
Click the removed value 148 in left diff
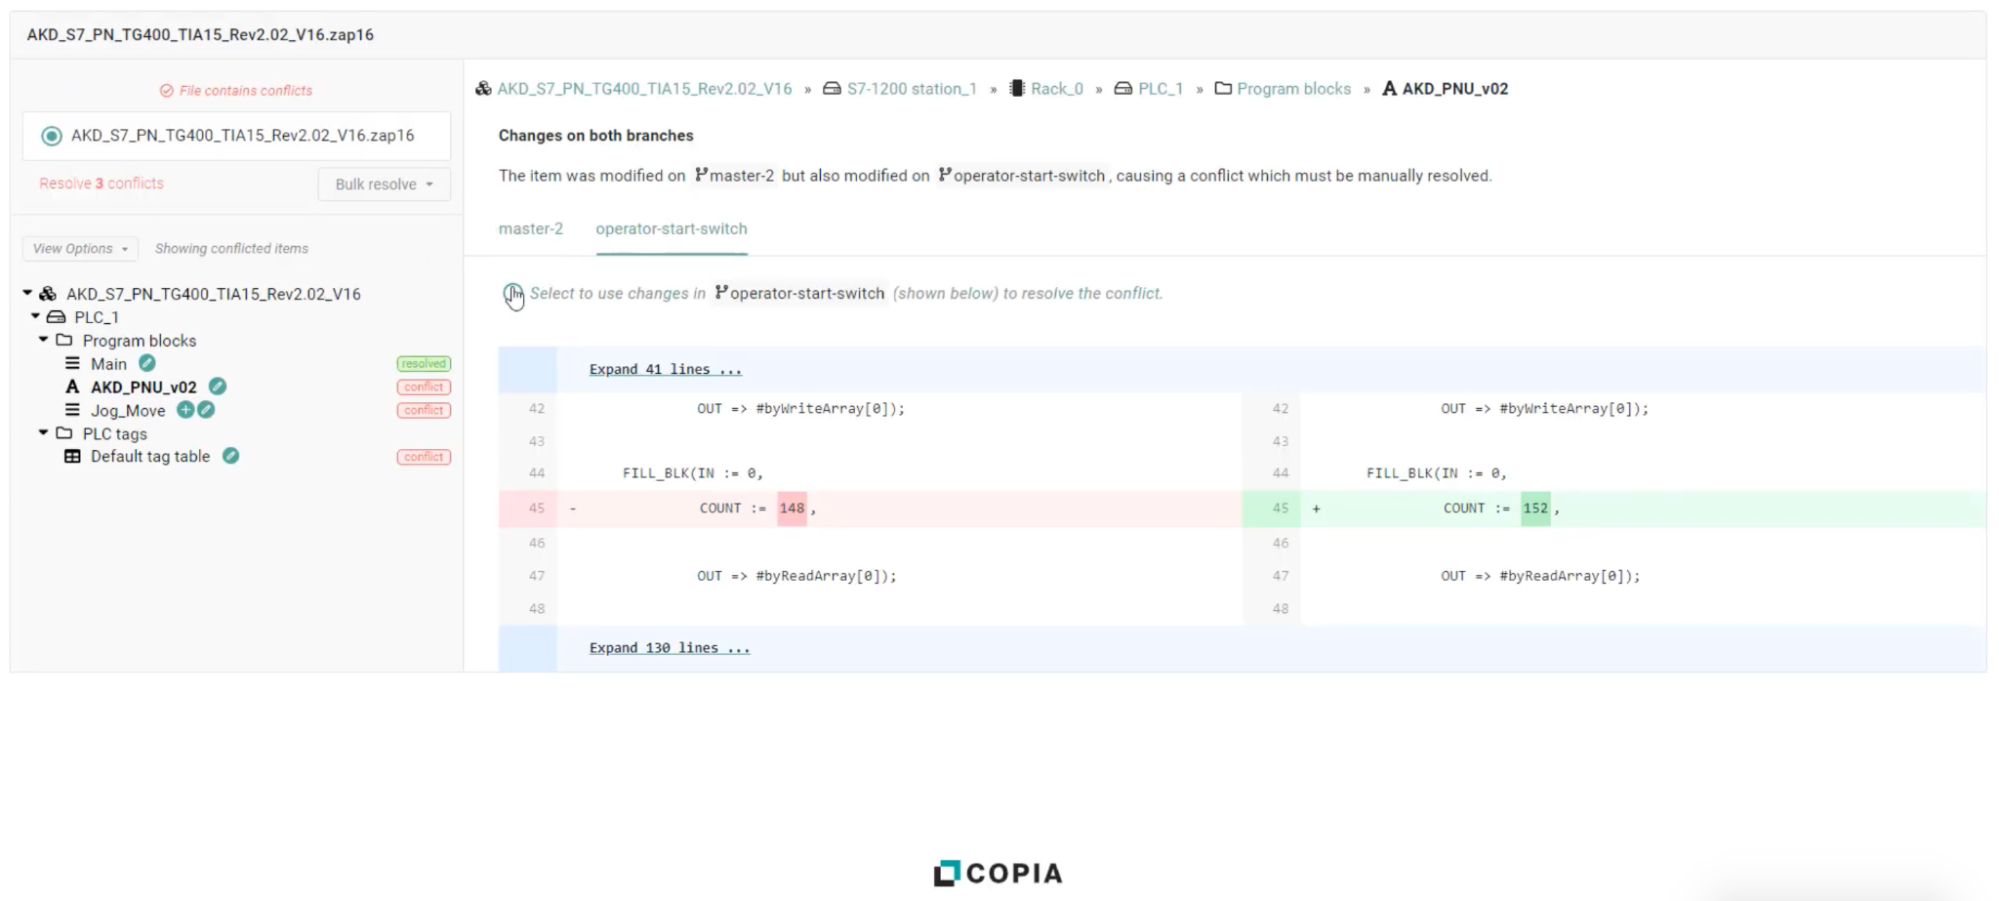(x=792, y=508)
